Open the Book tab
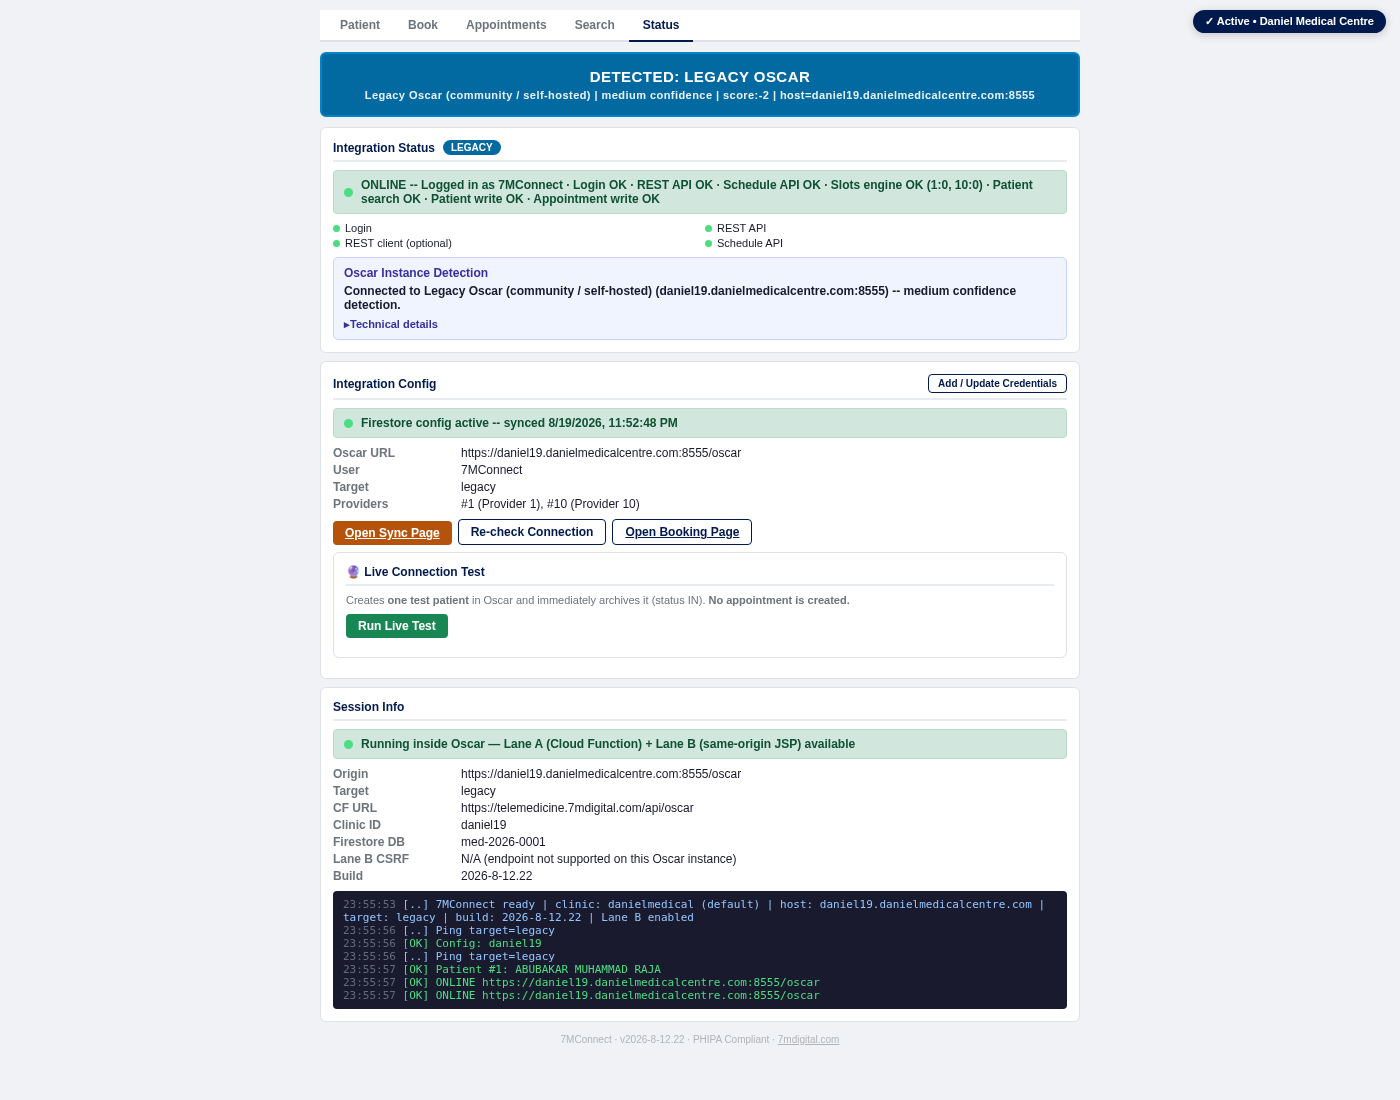This screenshot has height=1100, width=1400. point(423,25)
